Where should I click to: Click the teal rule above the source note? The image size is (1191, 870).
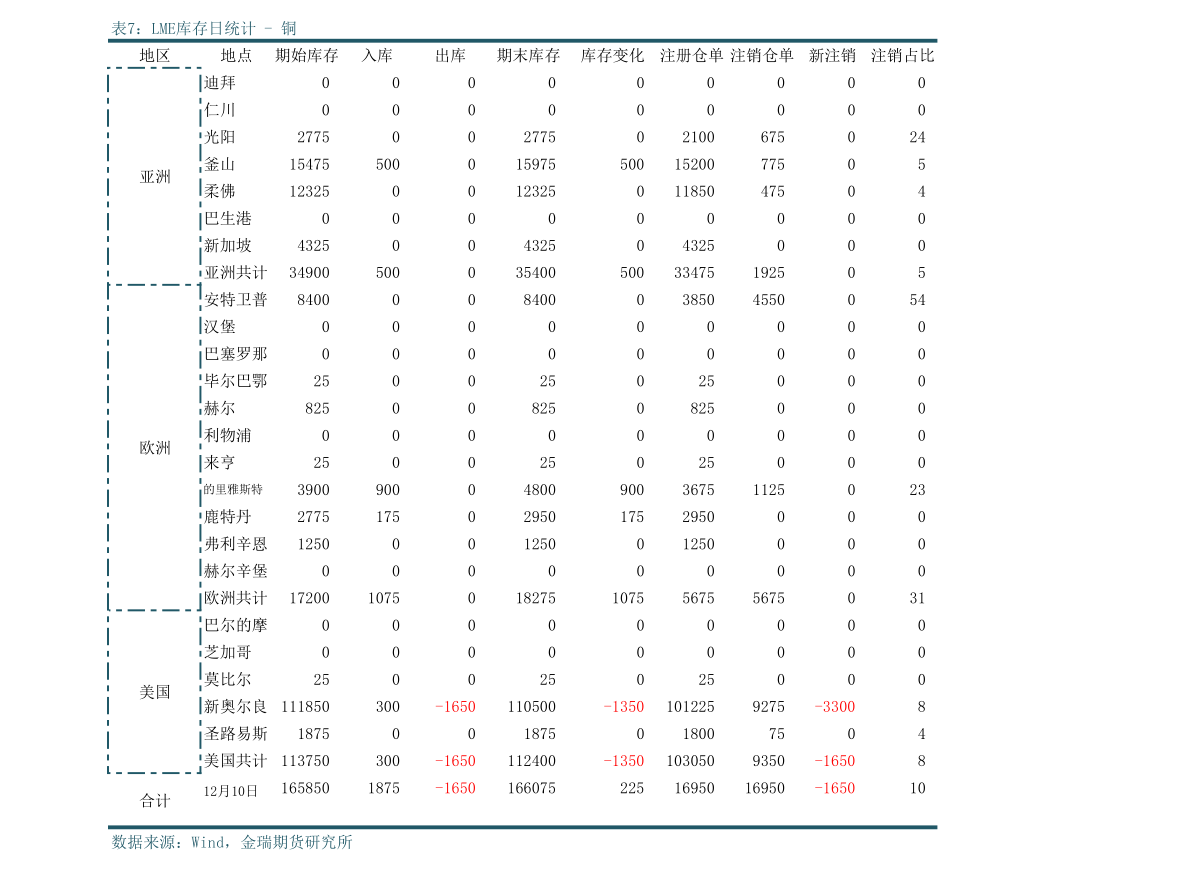click(522, 827)
